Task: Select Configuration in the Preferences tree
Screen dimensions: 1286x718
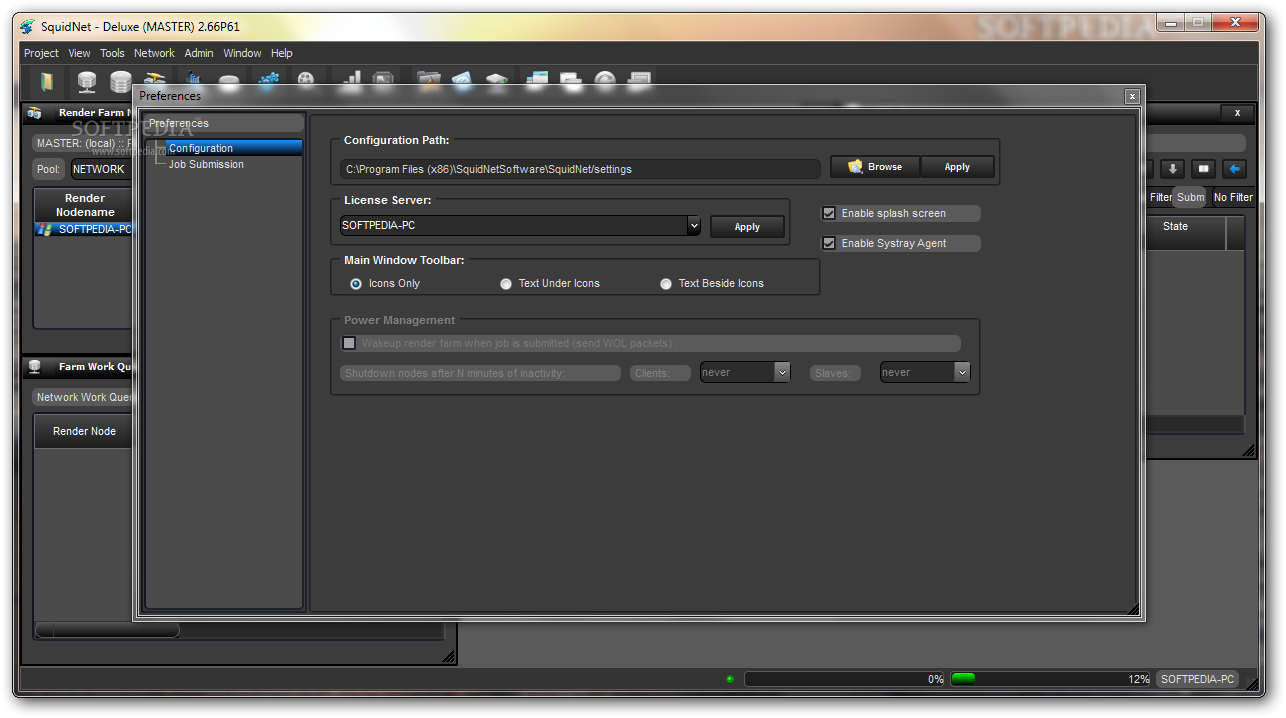Action: [x=234, y=148]
